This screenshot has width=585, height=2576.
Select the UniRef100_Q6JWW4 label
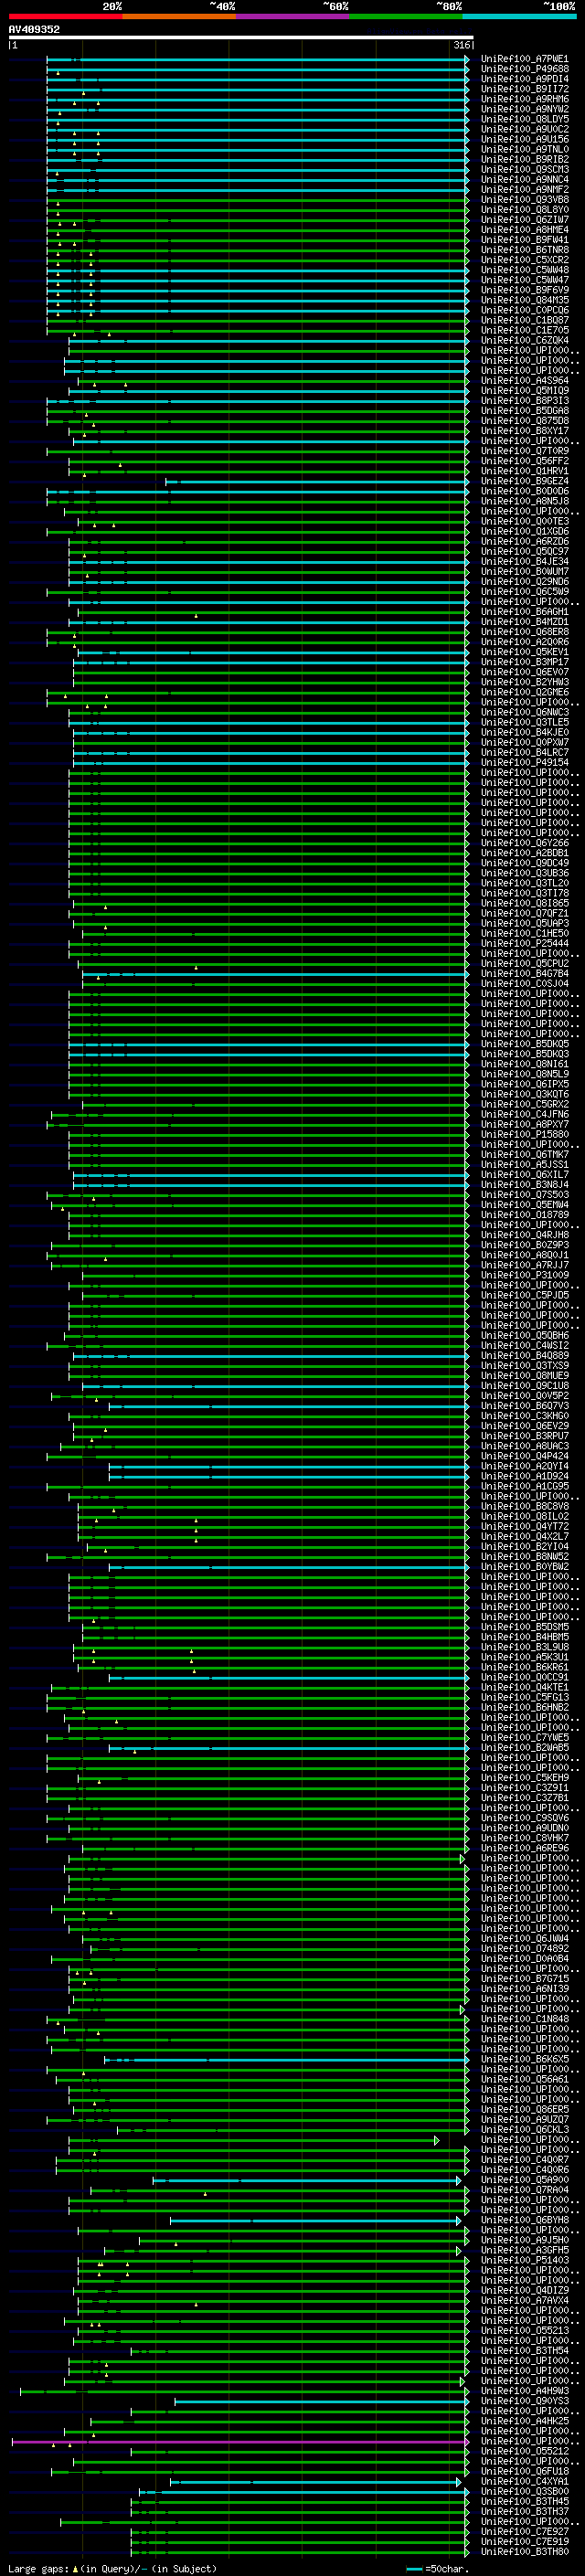tap(524, 1939)
